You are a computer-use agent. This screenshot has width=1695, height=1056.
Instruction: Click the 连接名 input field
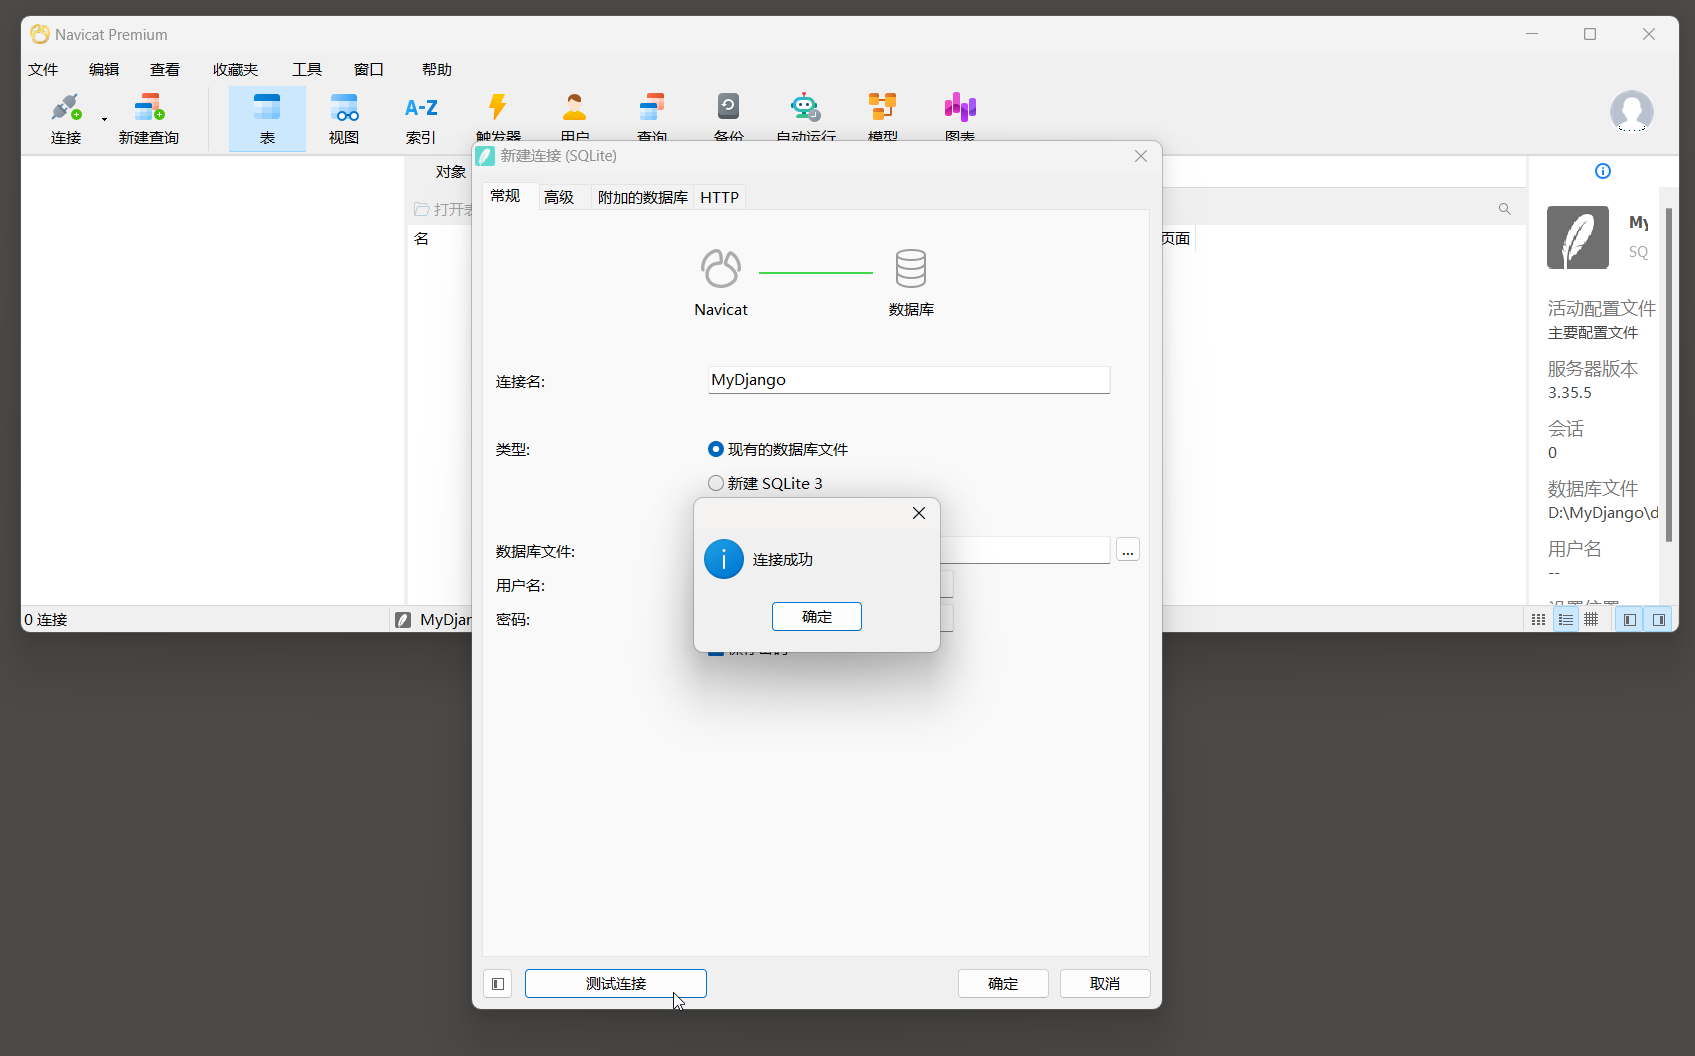909,380
